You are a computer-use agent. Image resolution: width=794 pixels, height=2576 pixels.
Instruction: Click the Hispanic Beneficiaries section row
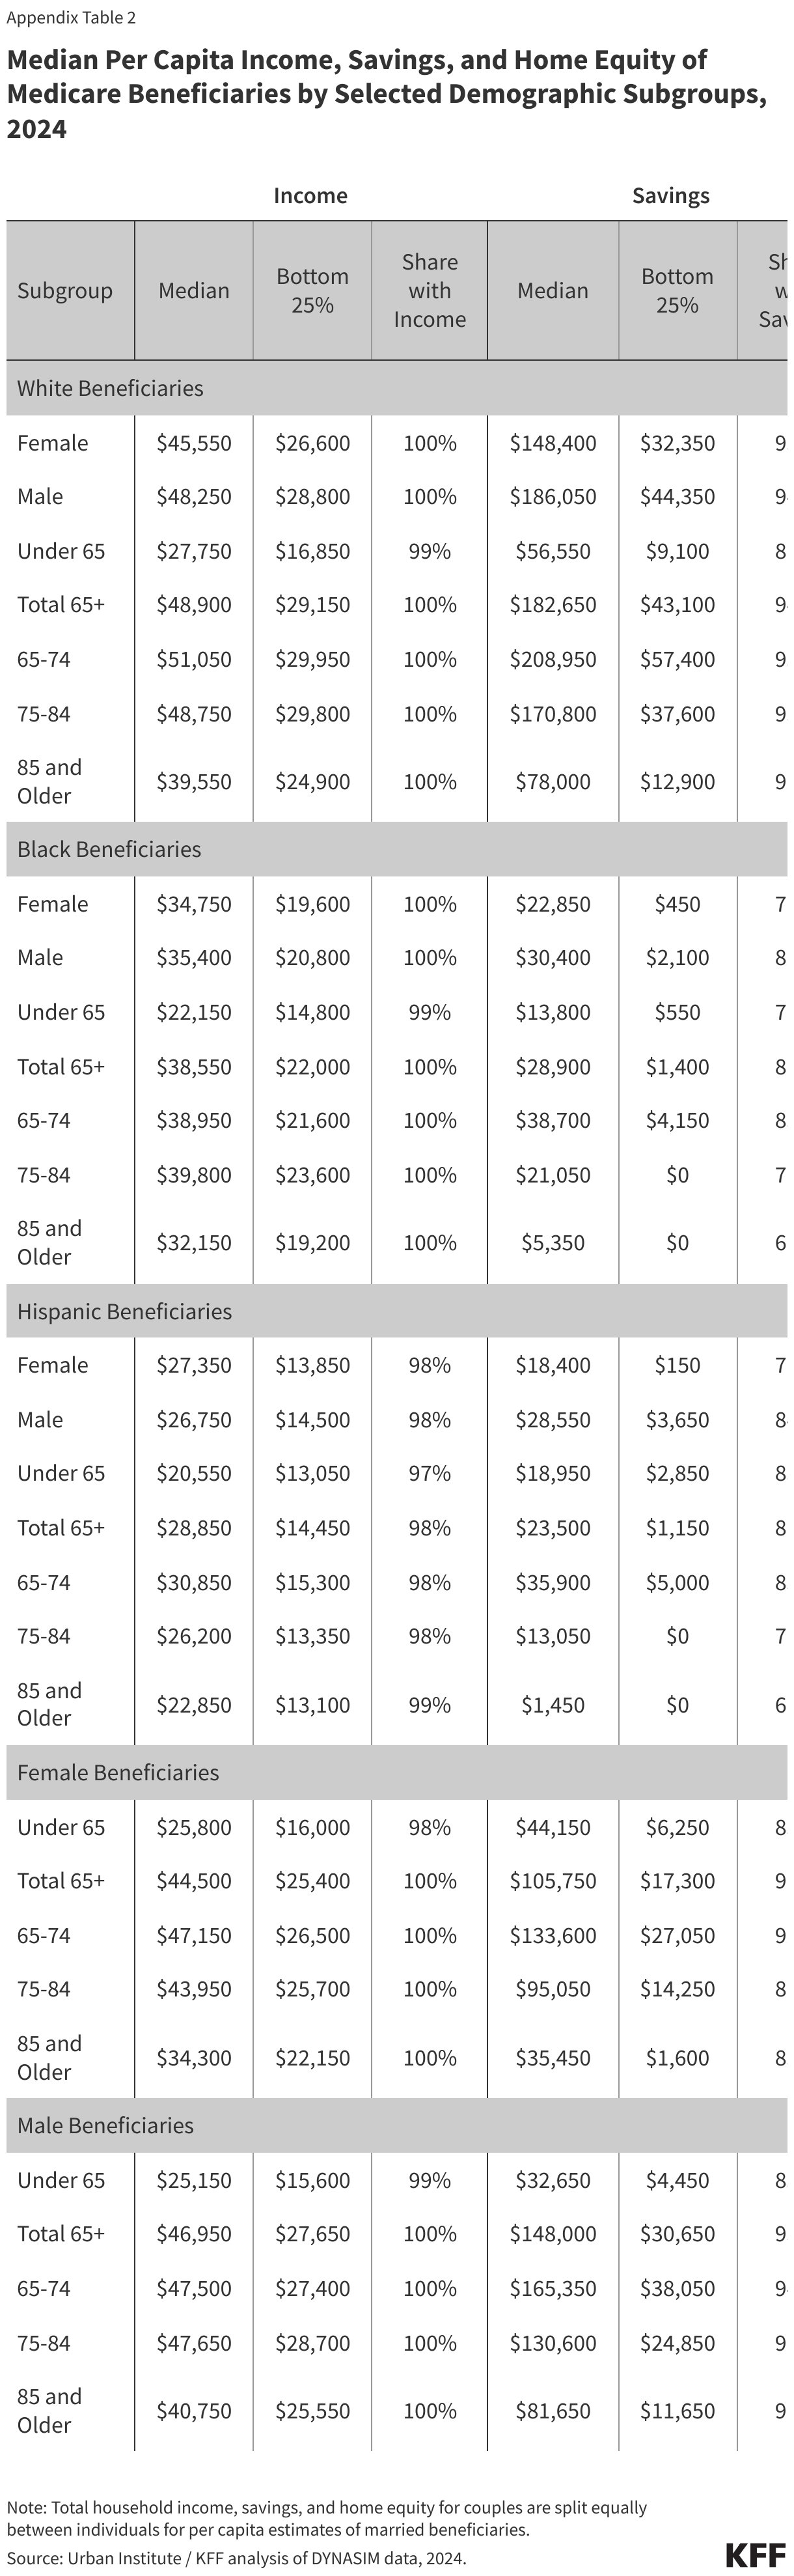pyautogui.click(x=124, y=1311)
